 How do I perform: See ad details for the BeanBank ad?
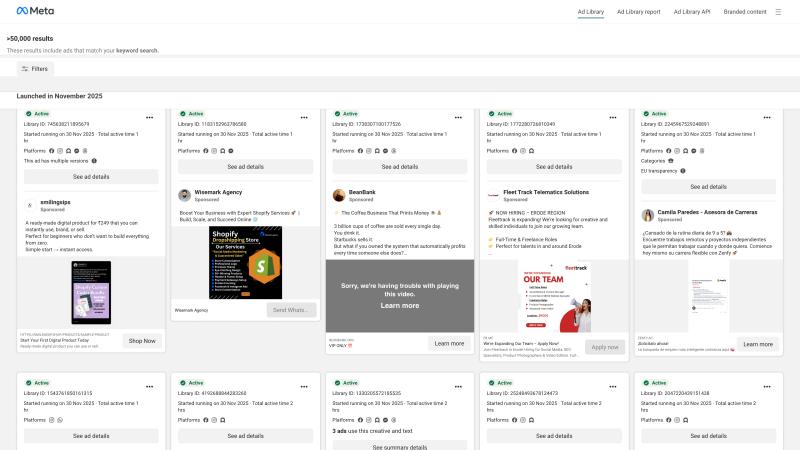point(399,167)
